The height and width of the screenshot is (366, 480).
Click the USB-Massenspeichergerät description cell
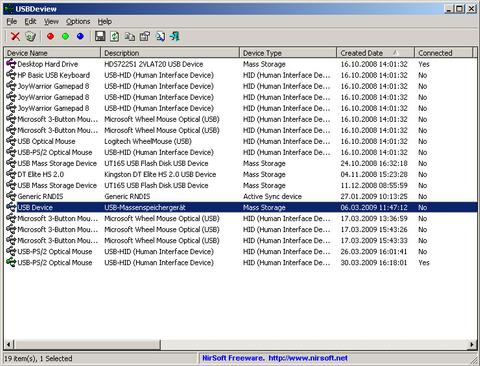(145, 207)
